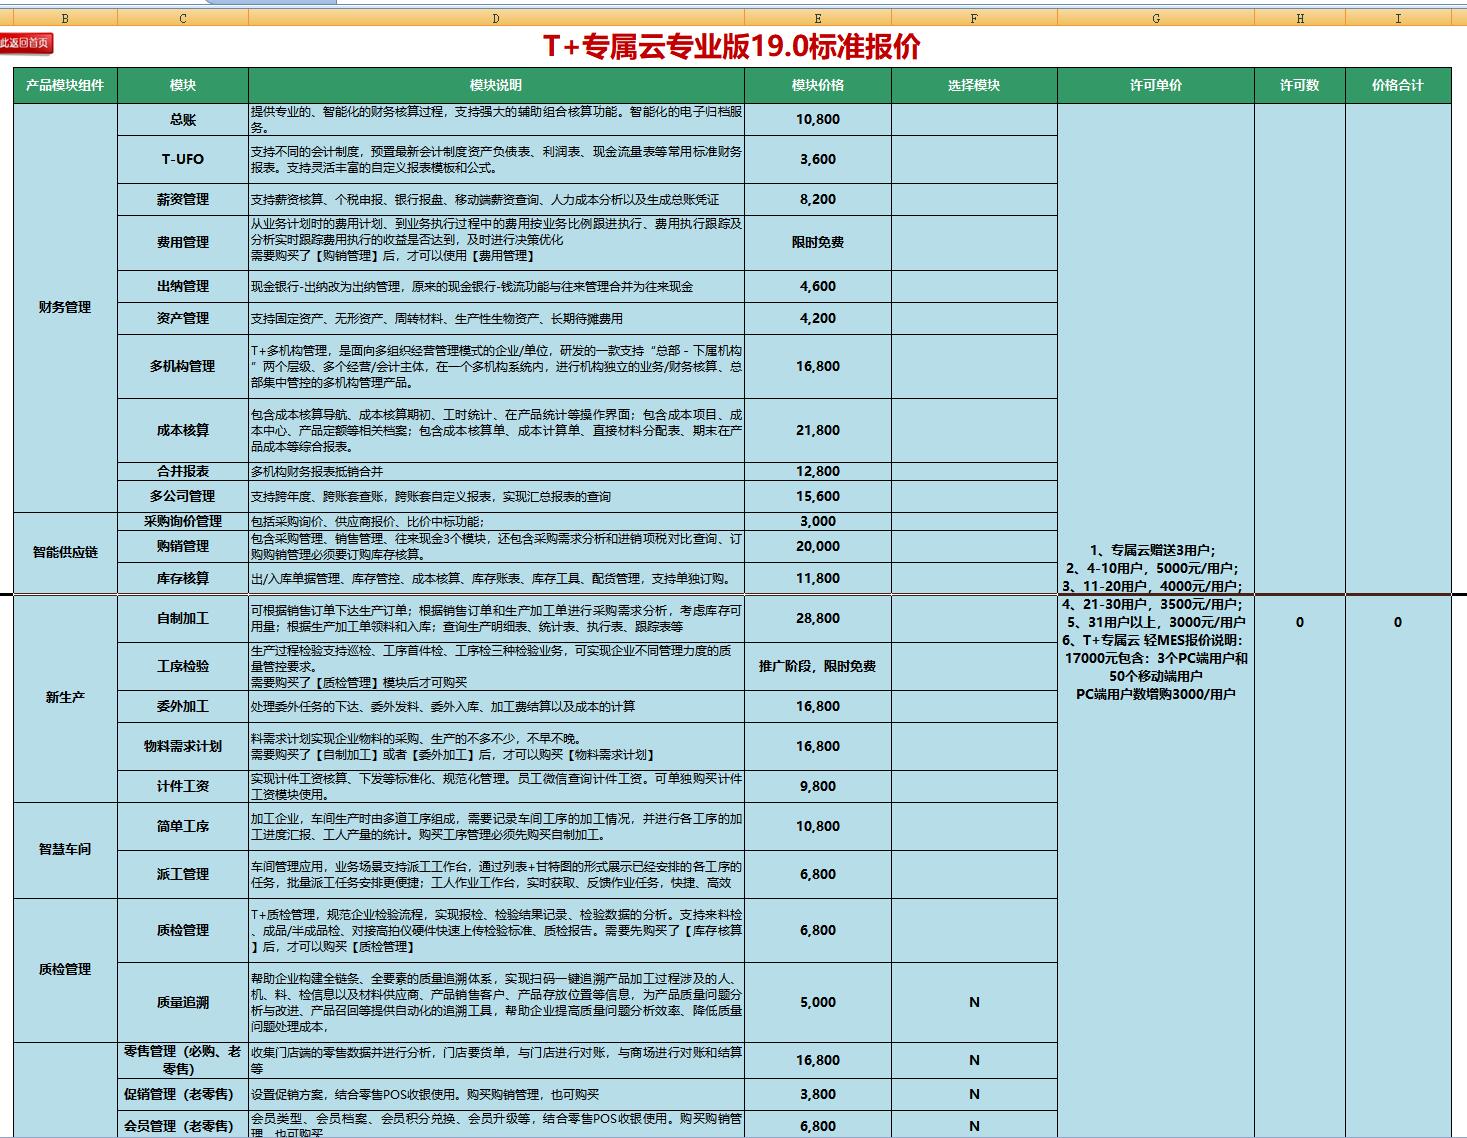Select the 工序检验 module cell
Image resolution: width=1467 pixels, height=1138 pixels.
tap(182, 666)
